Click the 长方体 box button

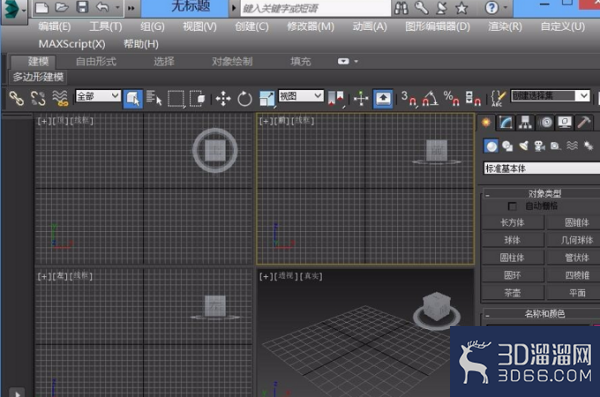(512, 223)
